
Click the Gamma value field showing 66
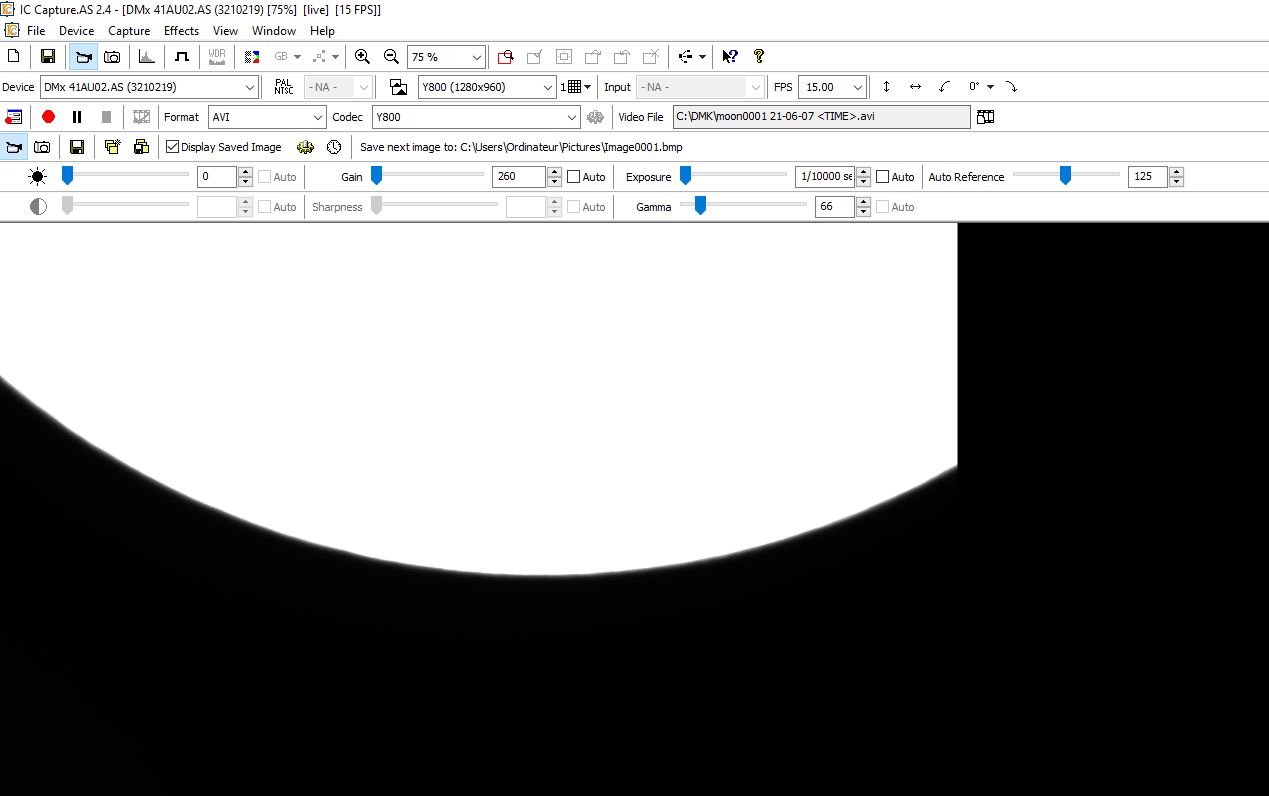834,207
